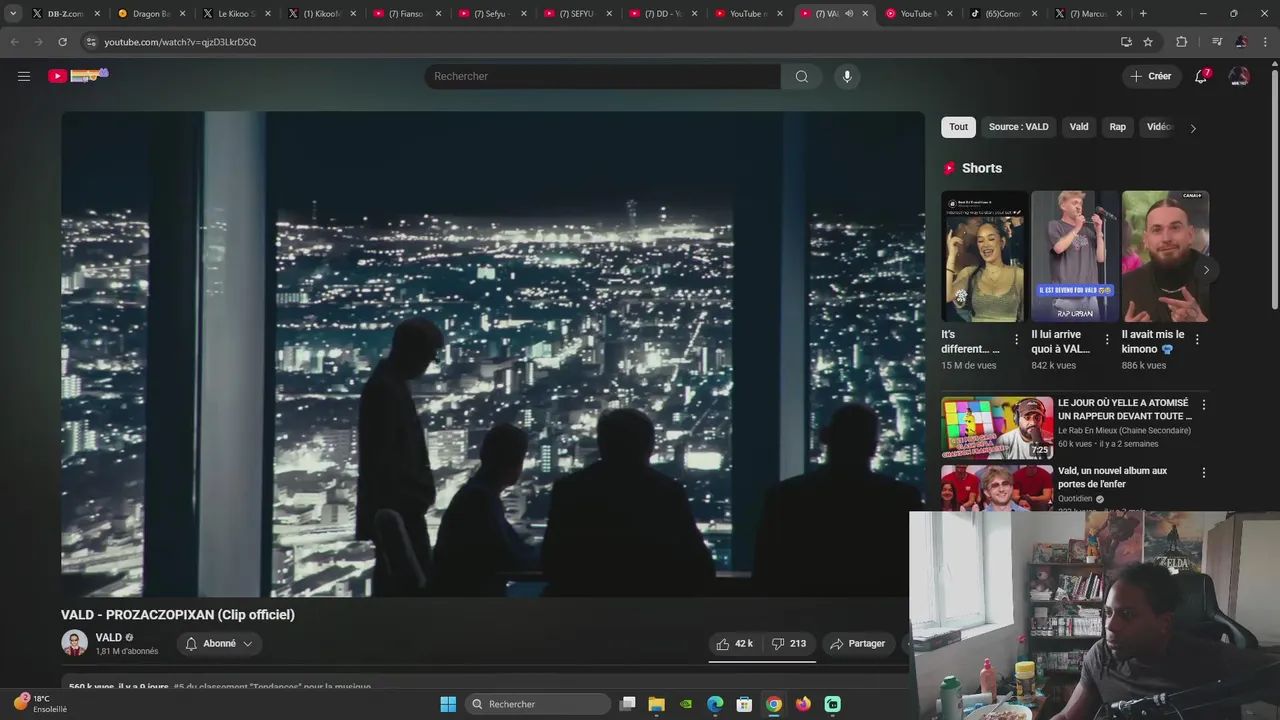Viewport: 1280px width, 720px height.
Task: Click the Créer button
Action: [1150, 76]
